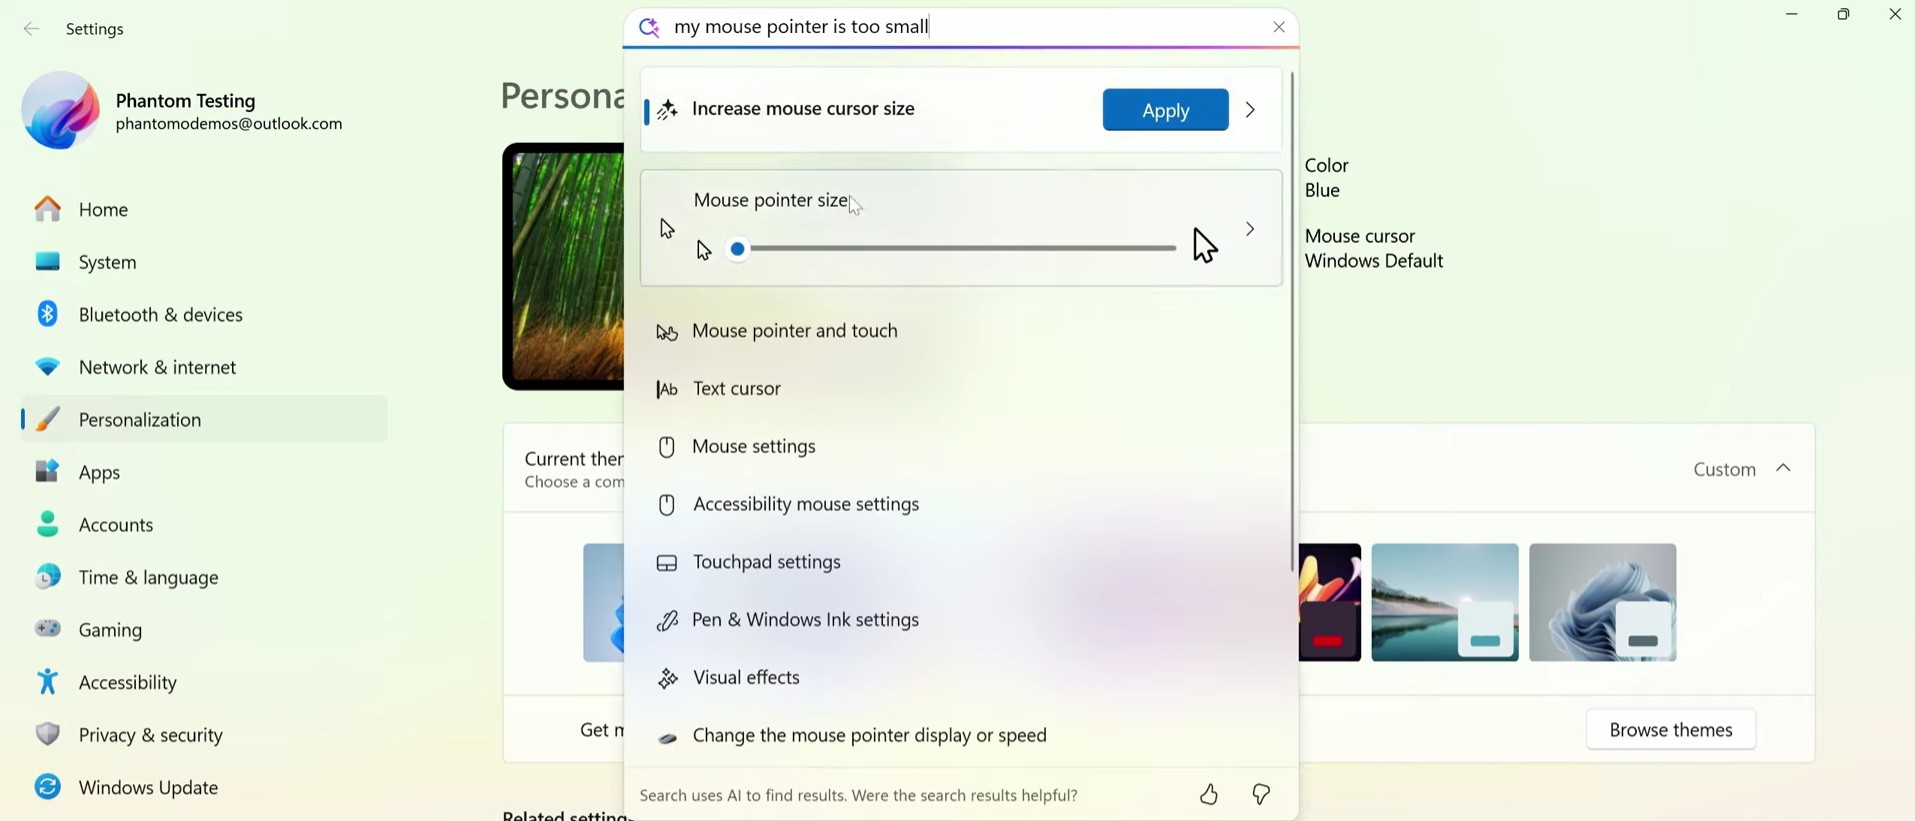Click the Privacy & security shield icon
Image resolution: width=1915 pixels, height=821 pixels.
(x=47, y=734)
